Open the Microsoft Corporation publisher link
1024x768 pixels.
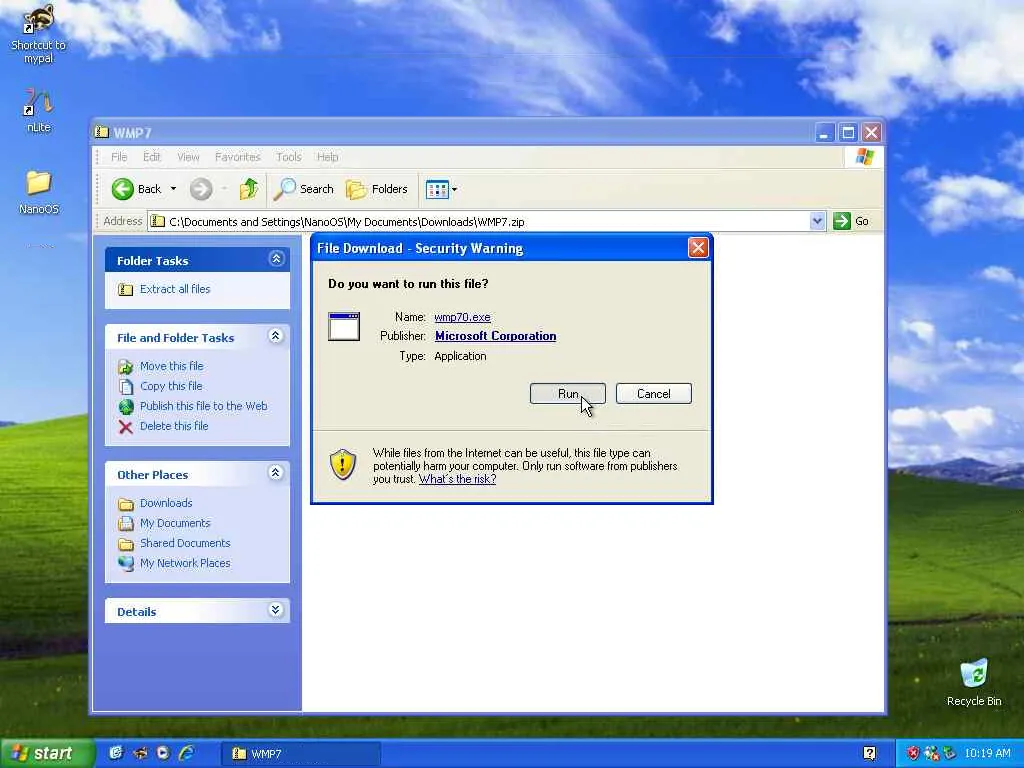pyautogui.click(x=496, y=336)
